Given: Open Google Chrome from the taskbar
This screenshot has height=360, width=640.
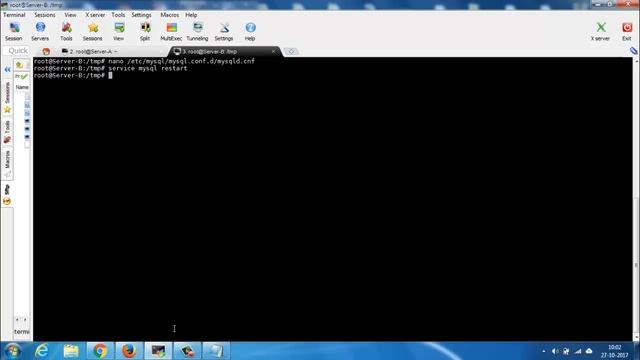Looking at the screenshot, I should [x=100, y=351].
